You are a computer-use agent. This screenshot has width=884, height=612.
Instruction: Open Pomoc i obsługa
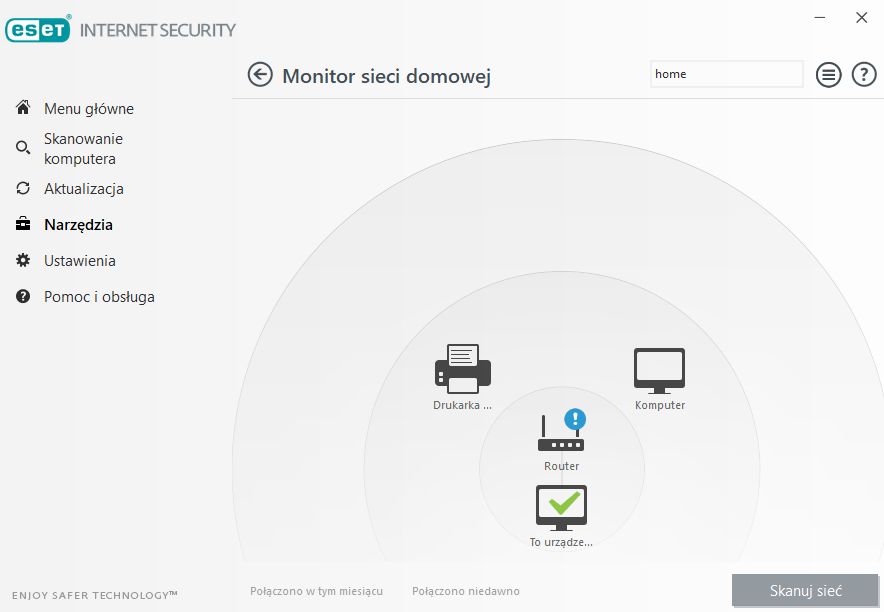point(99,297)
